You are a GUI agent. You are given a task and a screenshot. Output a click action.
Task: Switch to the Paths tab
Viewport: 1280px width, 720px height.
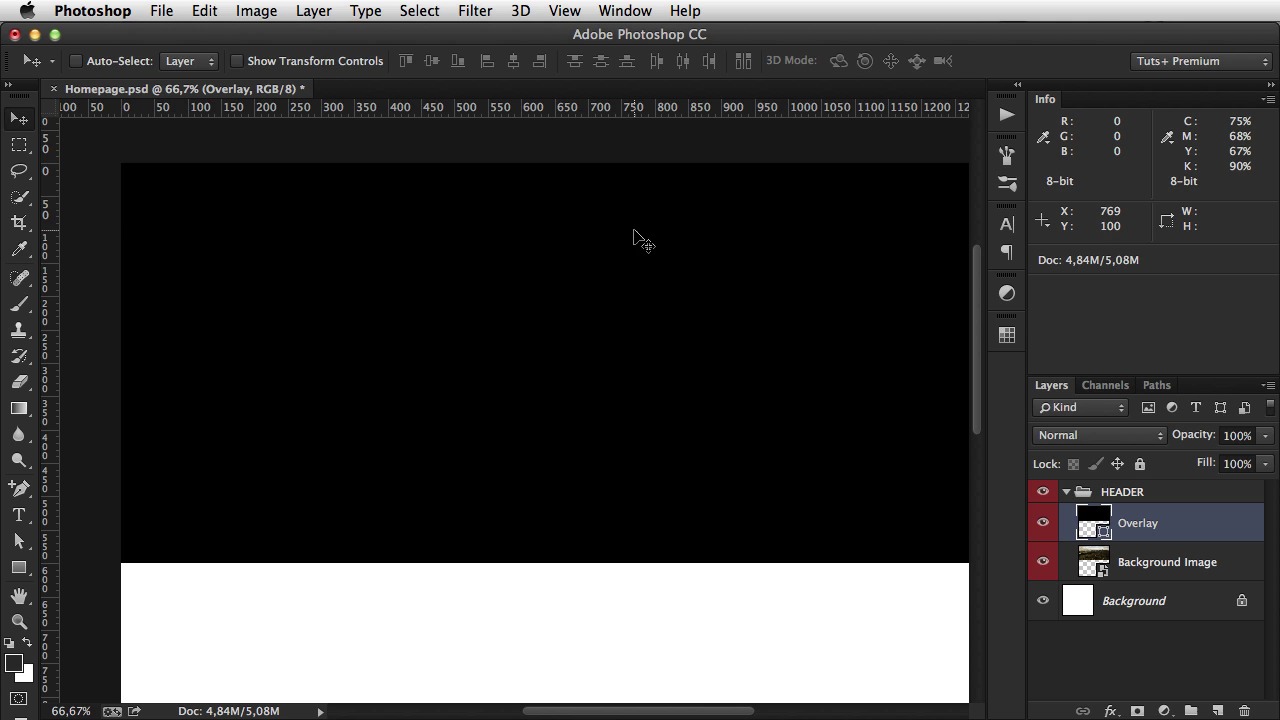pyautogui.click(x=1157, y=385)
